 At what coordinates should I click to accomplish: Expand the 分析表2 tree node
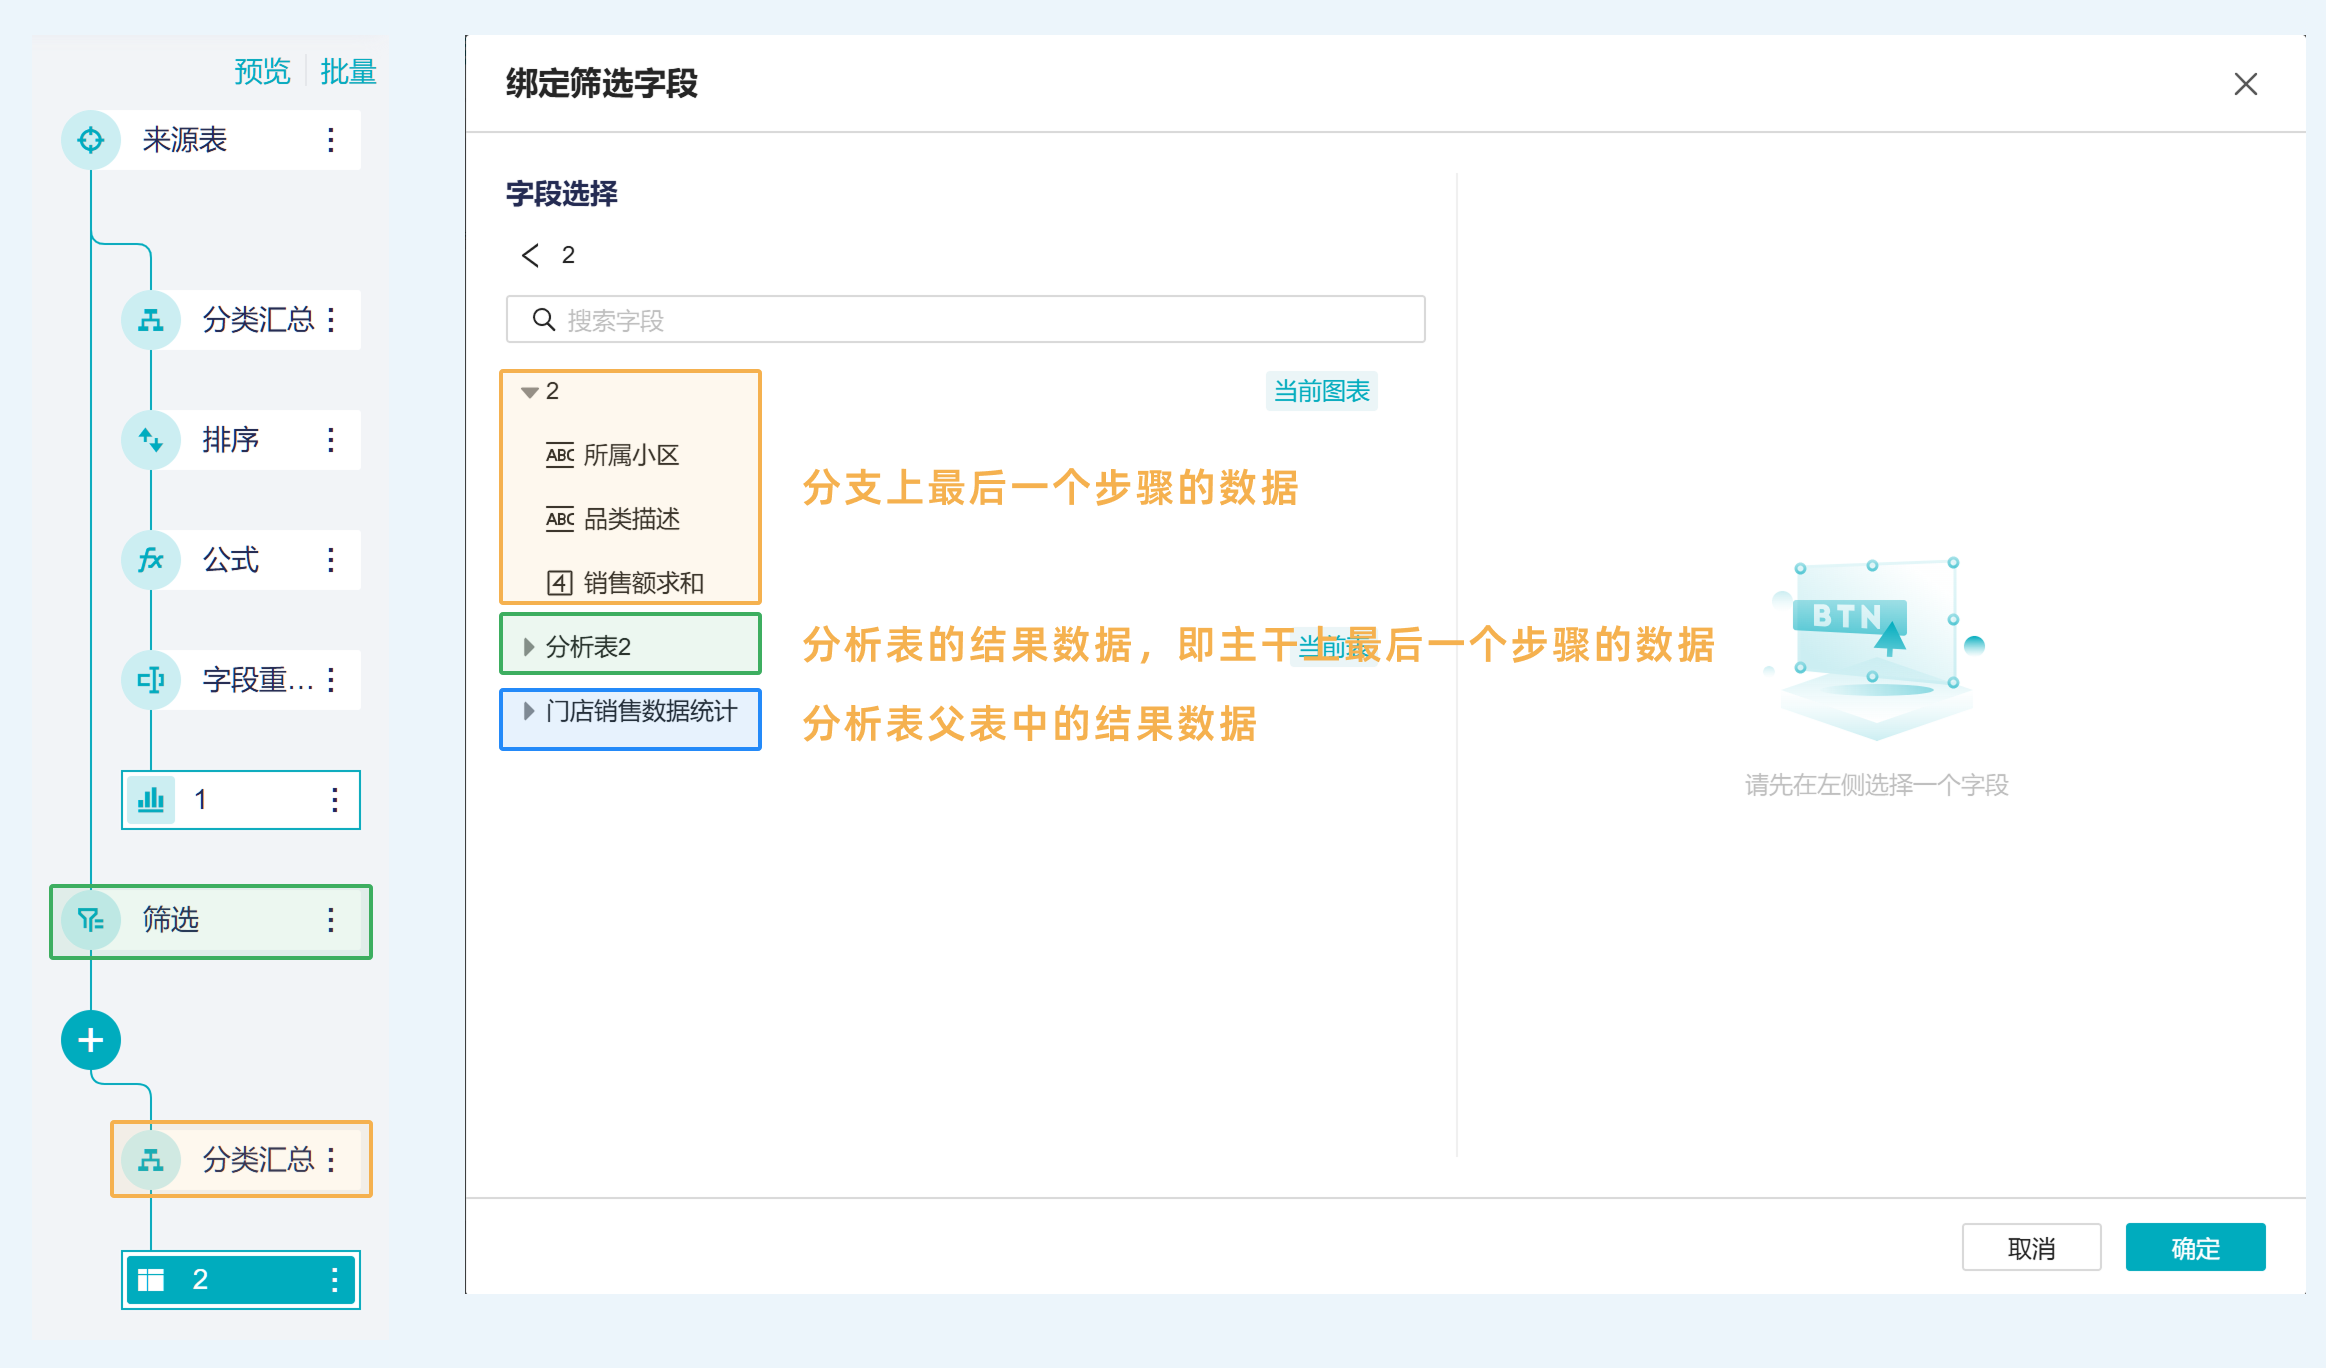pos(529,647)
